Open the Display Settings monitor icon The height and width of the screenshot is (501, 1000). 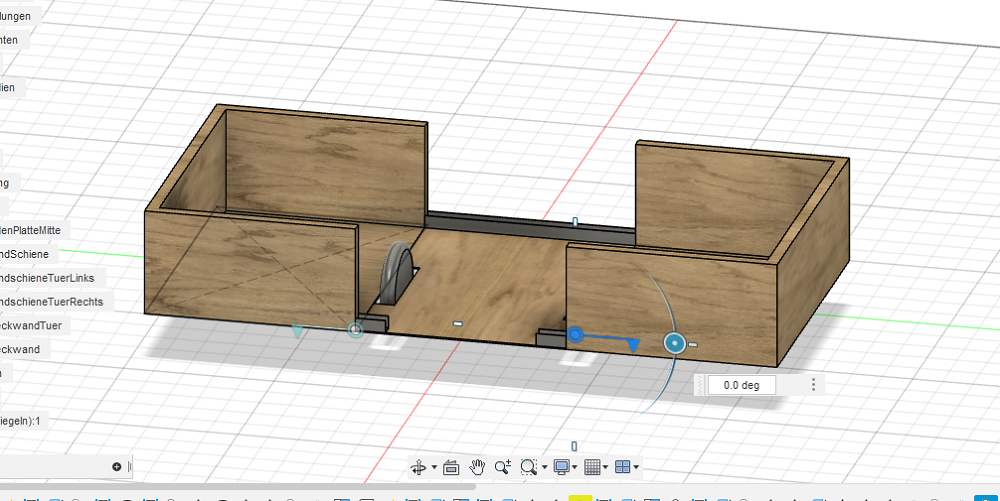pos(561,467)
